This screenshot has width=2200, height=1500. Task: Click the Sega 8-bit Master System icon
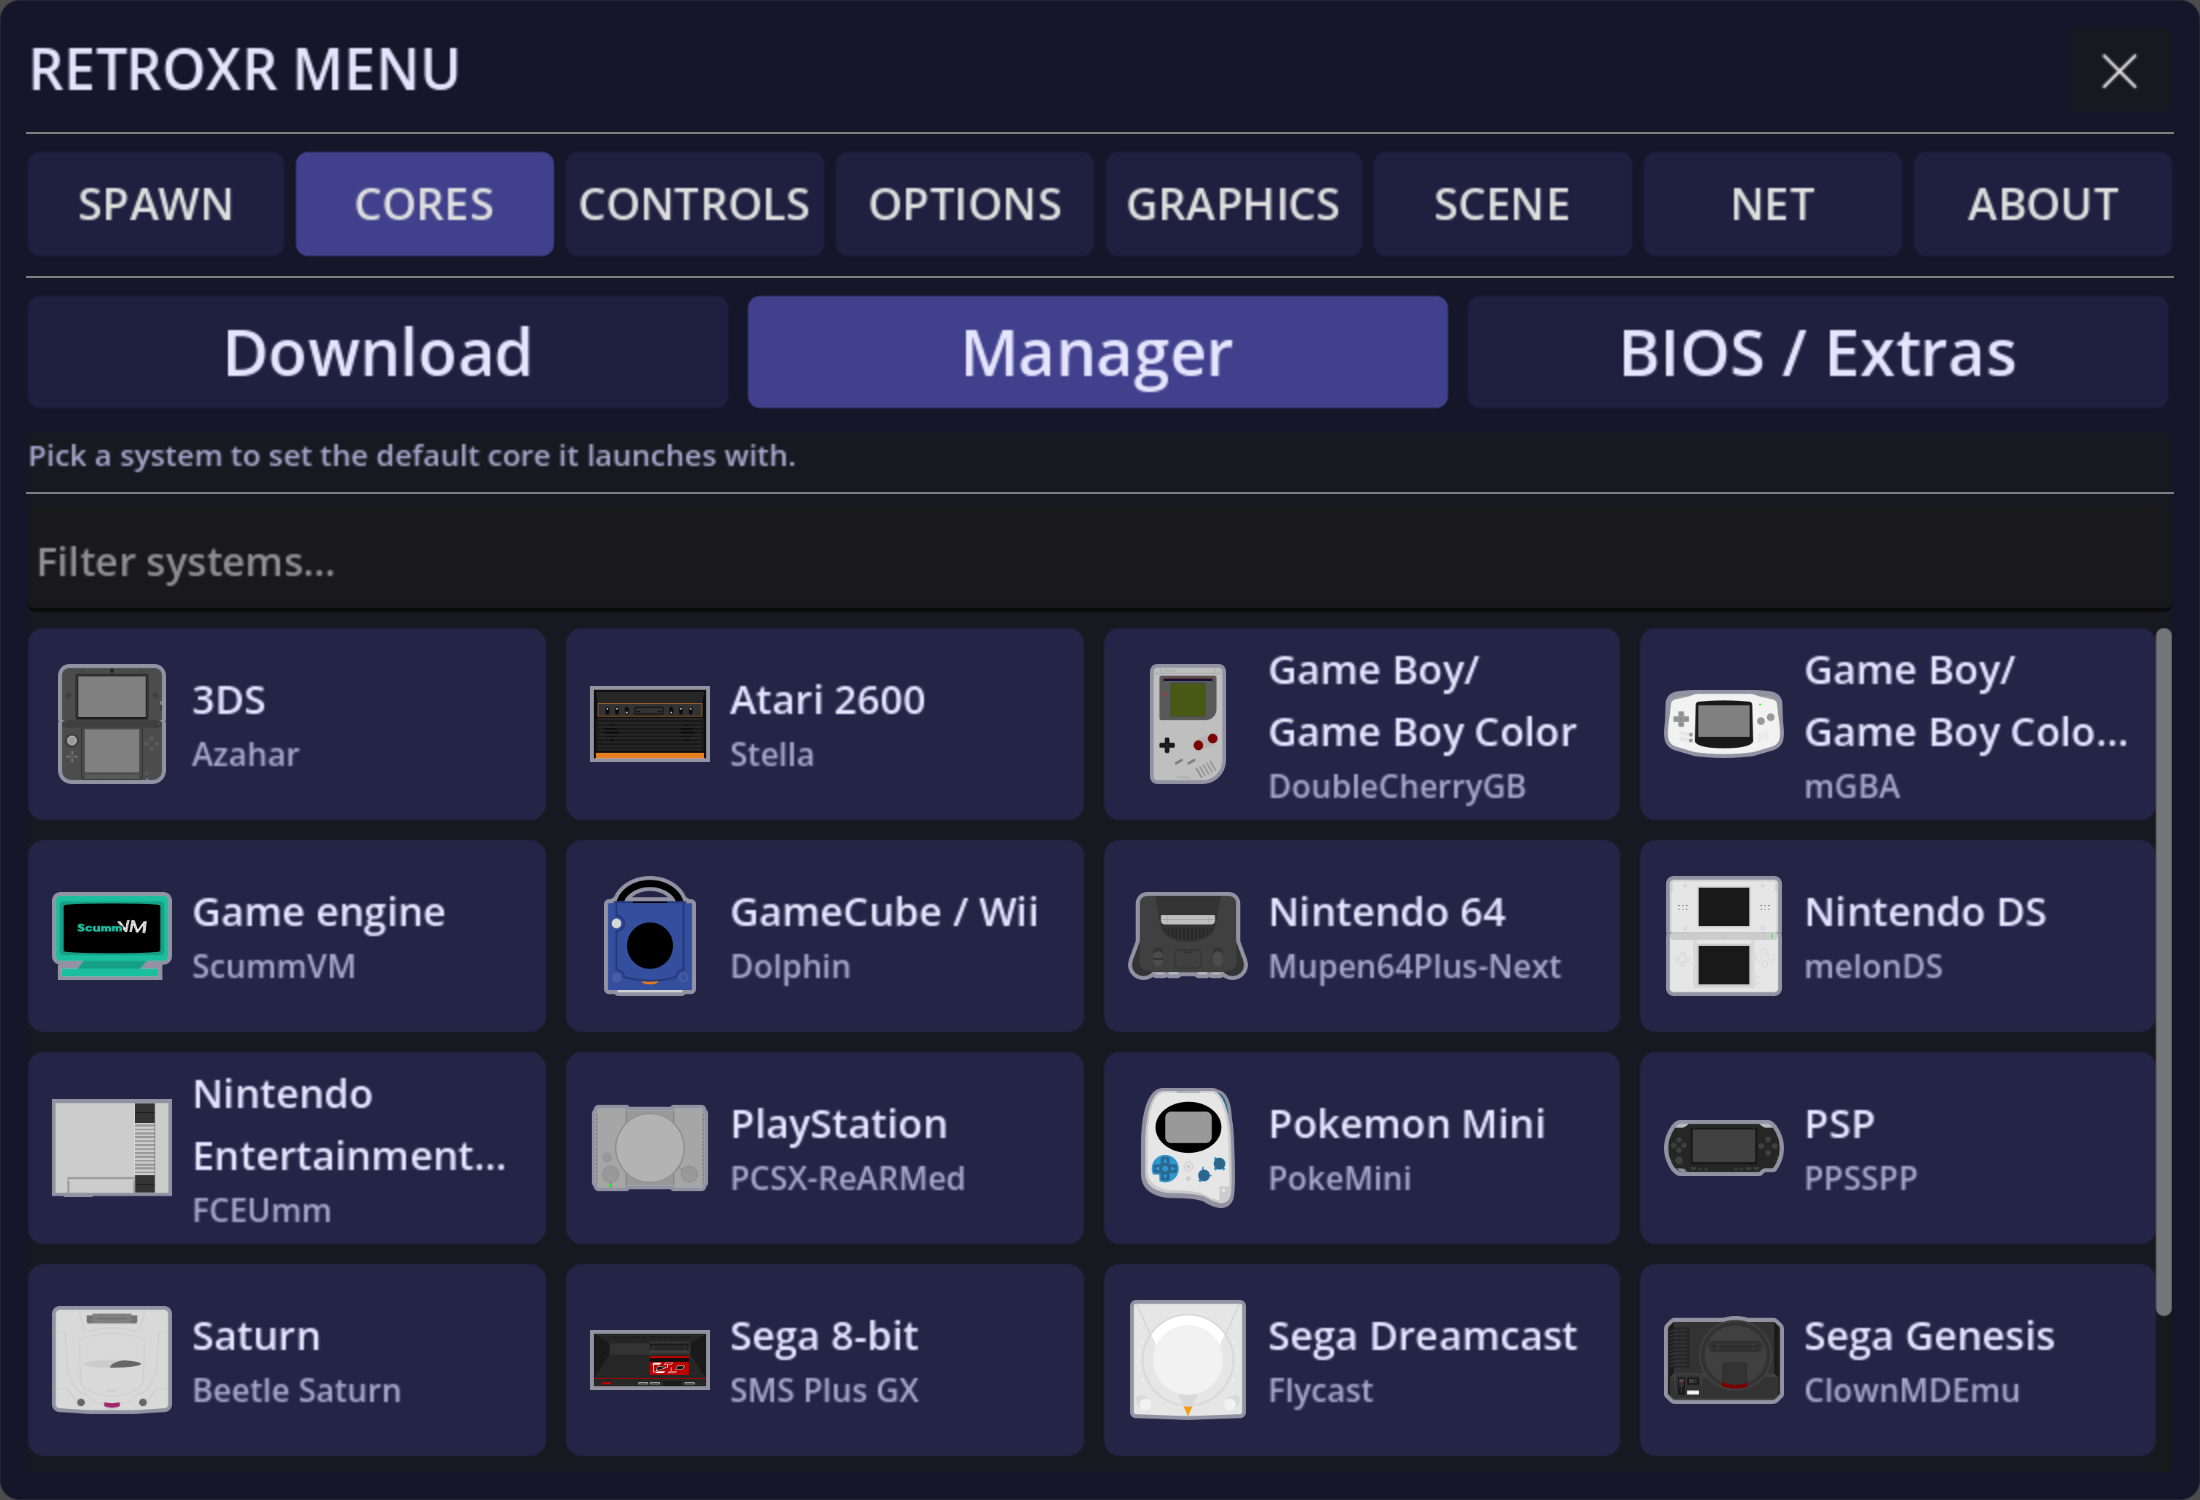point(650,1360)
